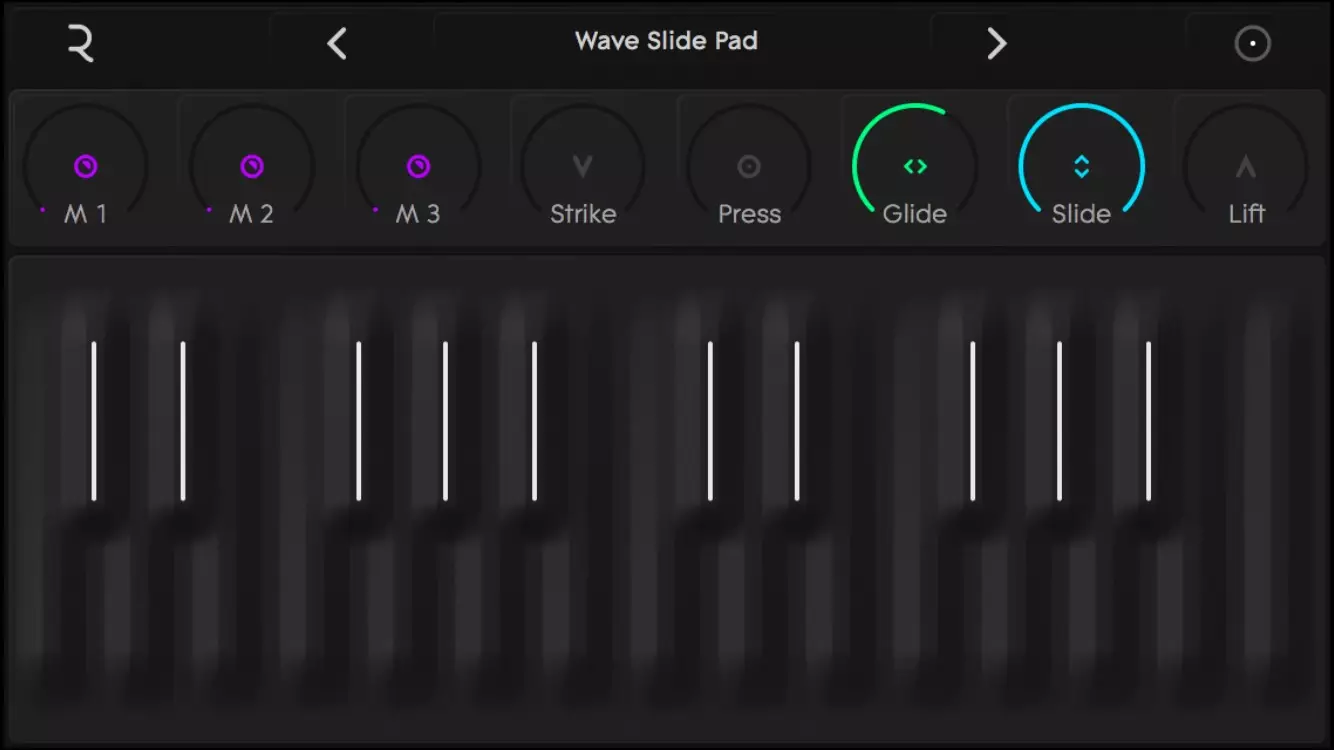This screenshot has height=750, width=1334.
Task: Go to the next preset with right arrow
Action: (996, 43)
